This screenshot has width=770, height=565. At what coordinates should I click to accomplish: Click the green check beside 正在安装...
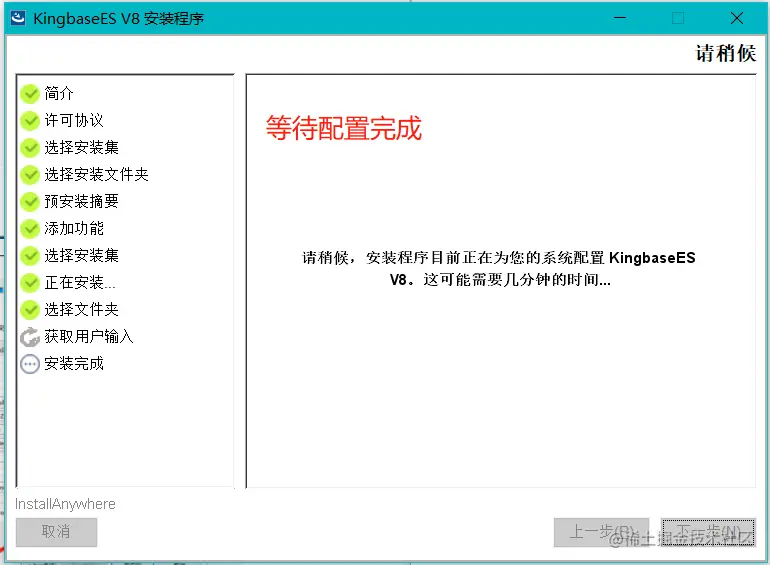(x=30, y=283)
